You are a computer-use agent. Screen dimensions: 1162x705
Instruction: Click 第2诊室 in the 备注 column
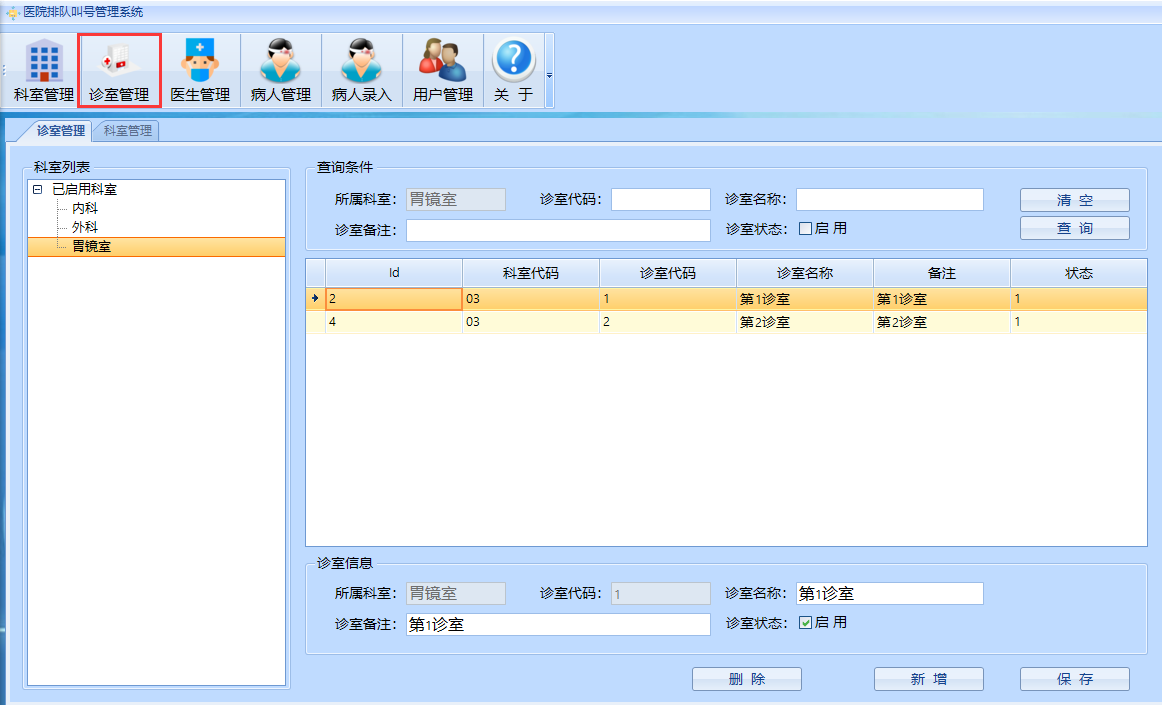click(x=942, y=322)
